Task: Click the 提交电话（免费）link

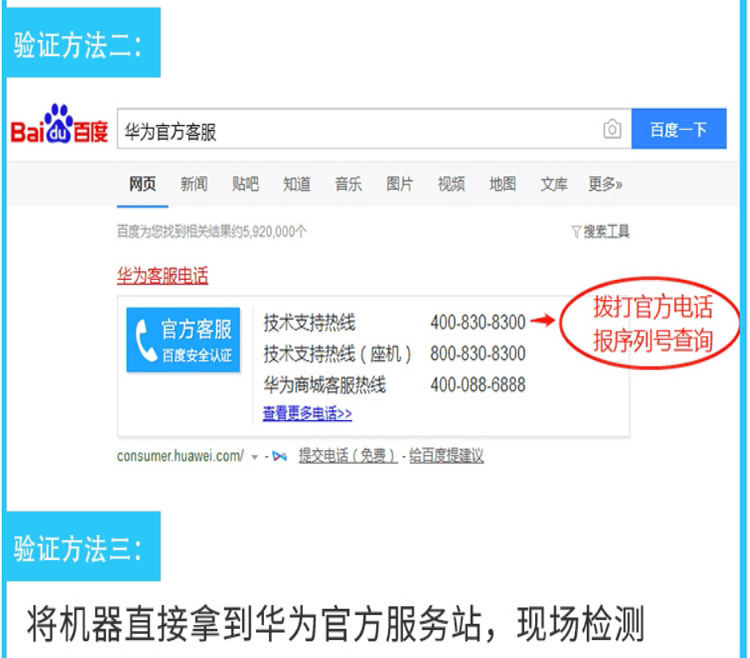Action: tap(348, 456)
